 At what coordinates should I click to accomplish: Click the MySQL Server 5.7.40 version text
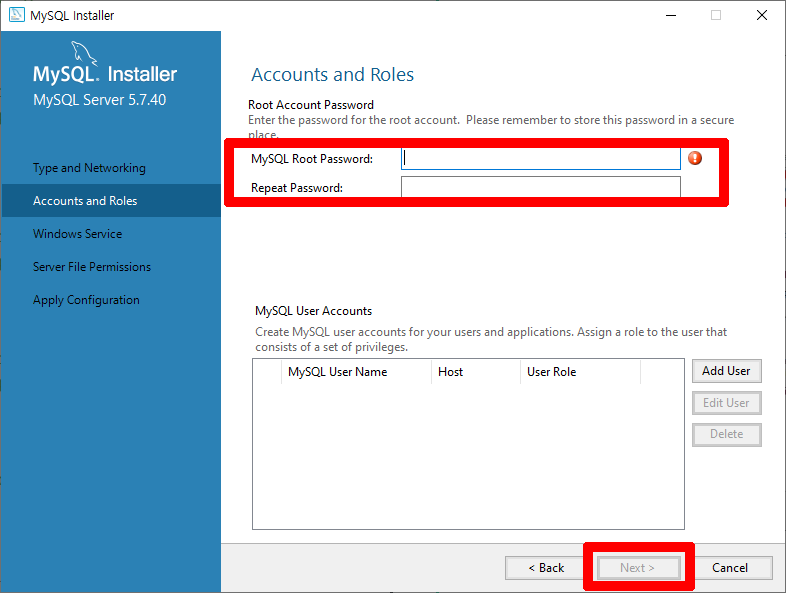pos(99,100)
